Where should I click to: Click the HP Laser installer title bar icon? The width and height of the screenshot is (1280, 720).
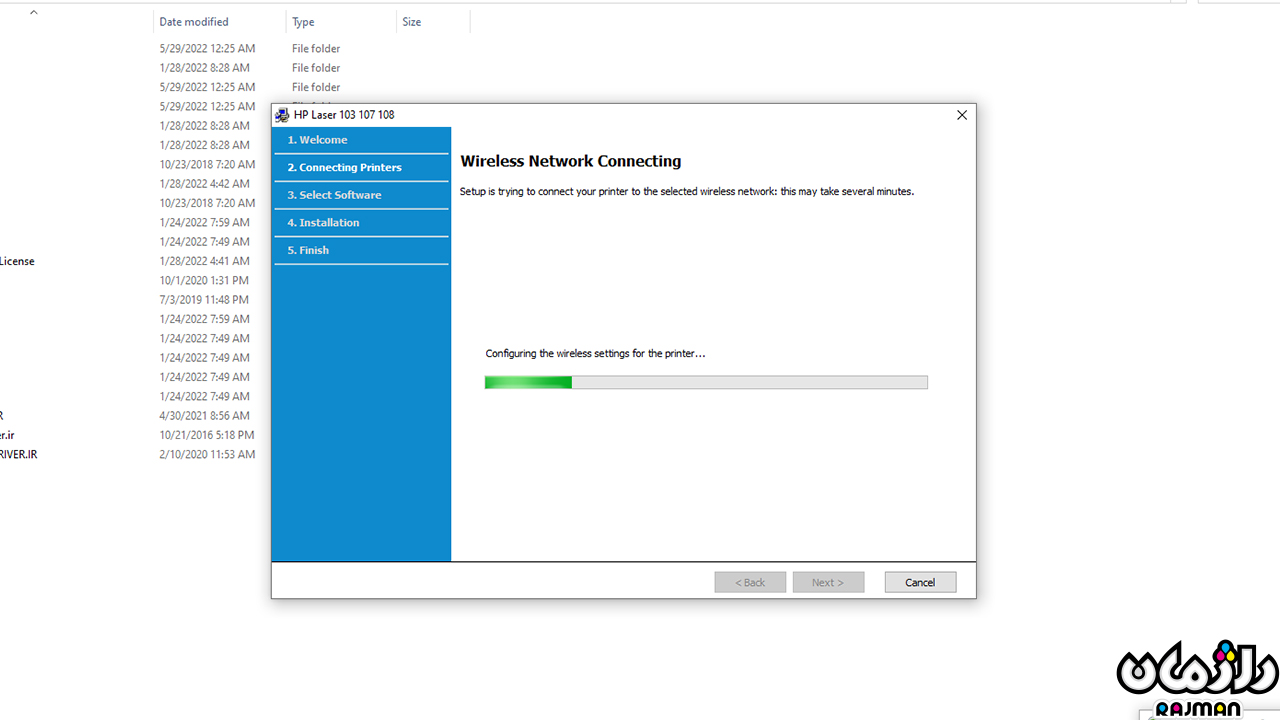tap(282, 115)
